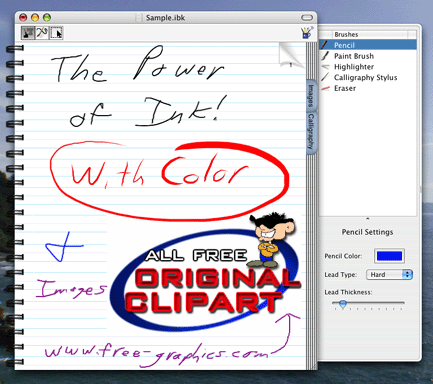Screen dimensions: 433x384
Task: Collapse the Pencil Settings panel divider arrow
Action: [368, 219]
